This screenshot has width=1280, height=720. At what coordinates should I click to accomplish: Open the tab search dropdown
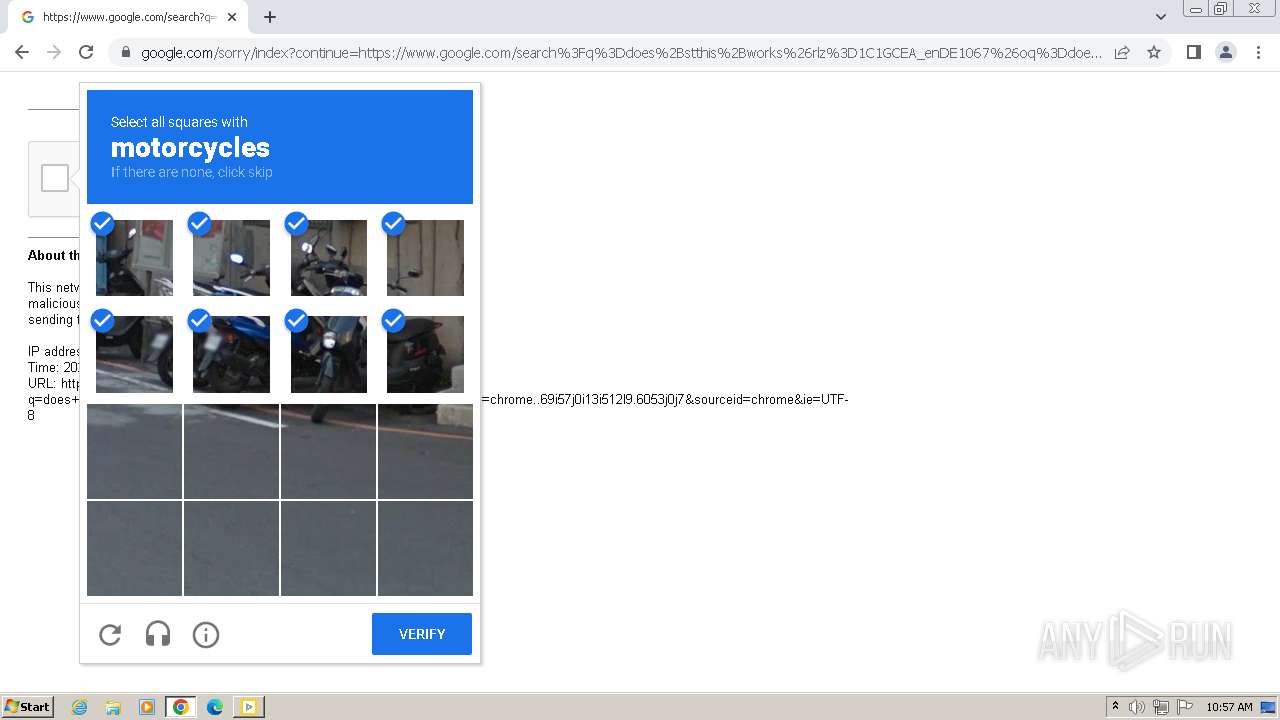[1160, 17]
